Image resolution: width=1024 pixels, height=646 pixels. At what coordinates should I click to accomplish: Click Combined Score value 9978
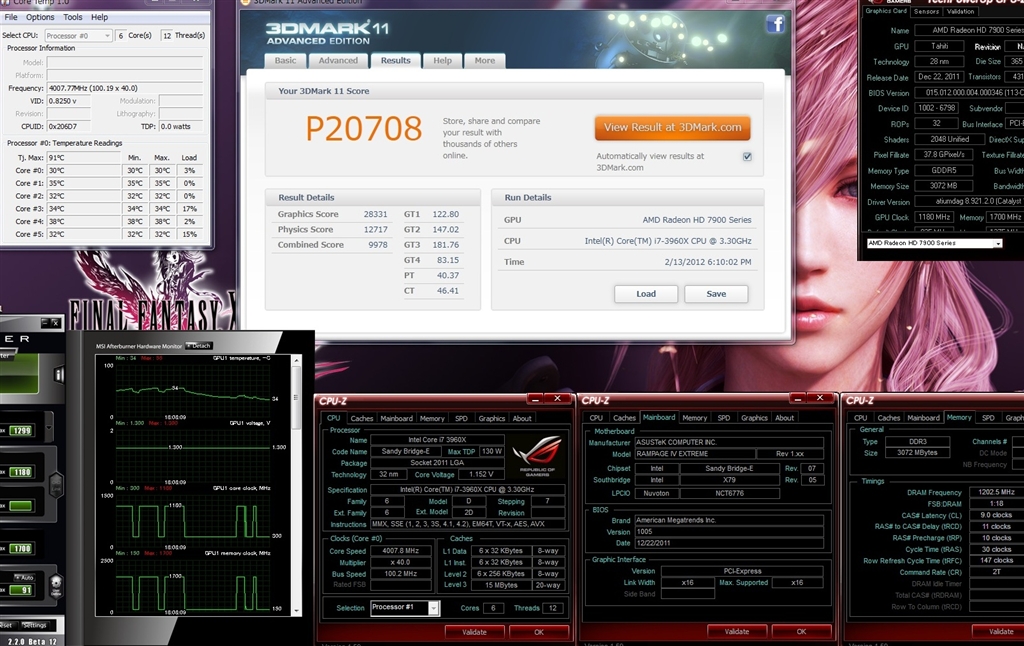point(377,245)
